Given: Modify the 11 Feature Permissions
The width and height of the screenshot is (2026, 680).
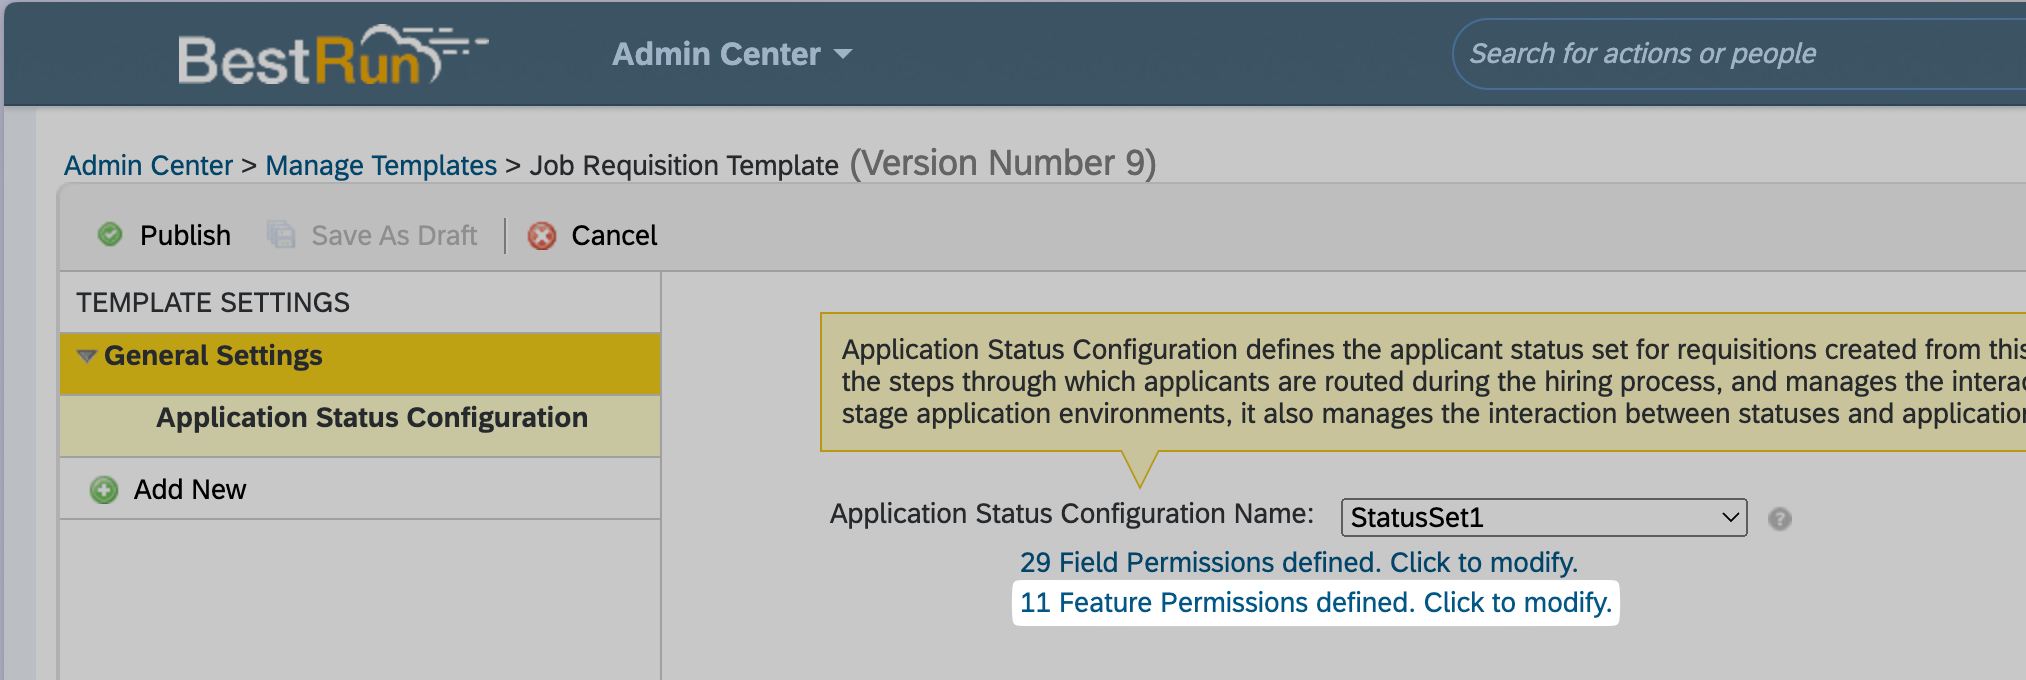Looking at the screenshot, I should (1315, 603).
